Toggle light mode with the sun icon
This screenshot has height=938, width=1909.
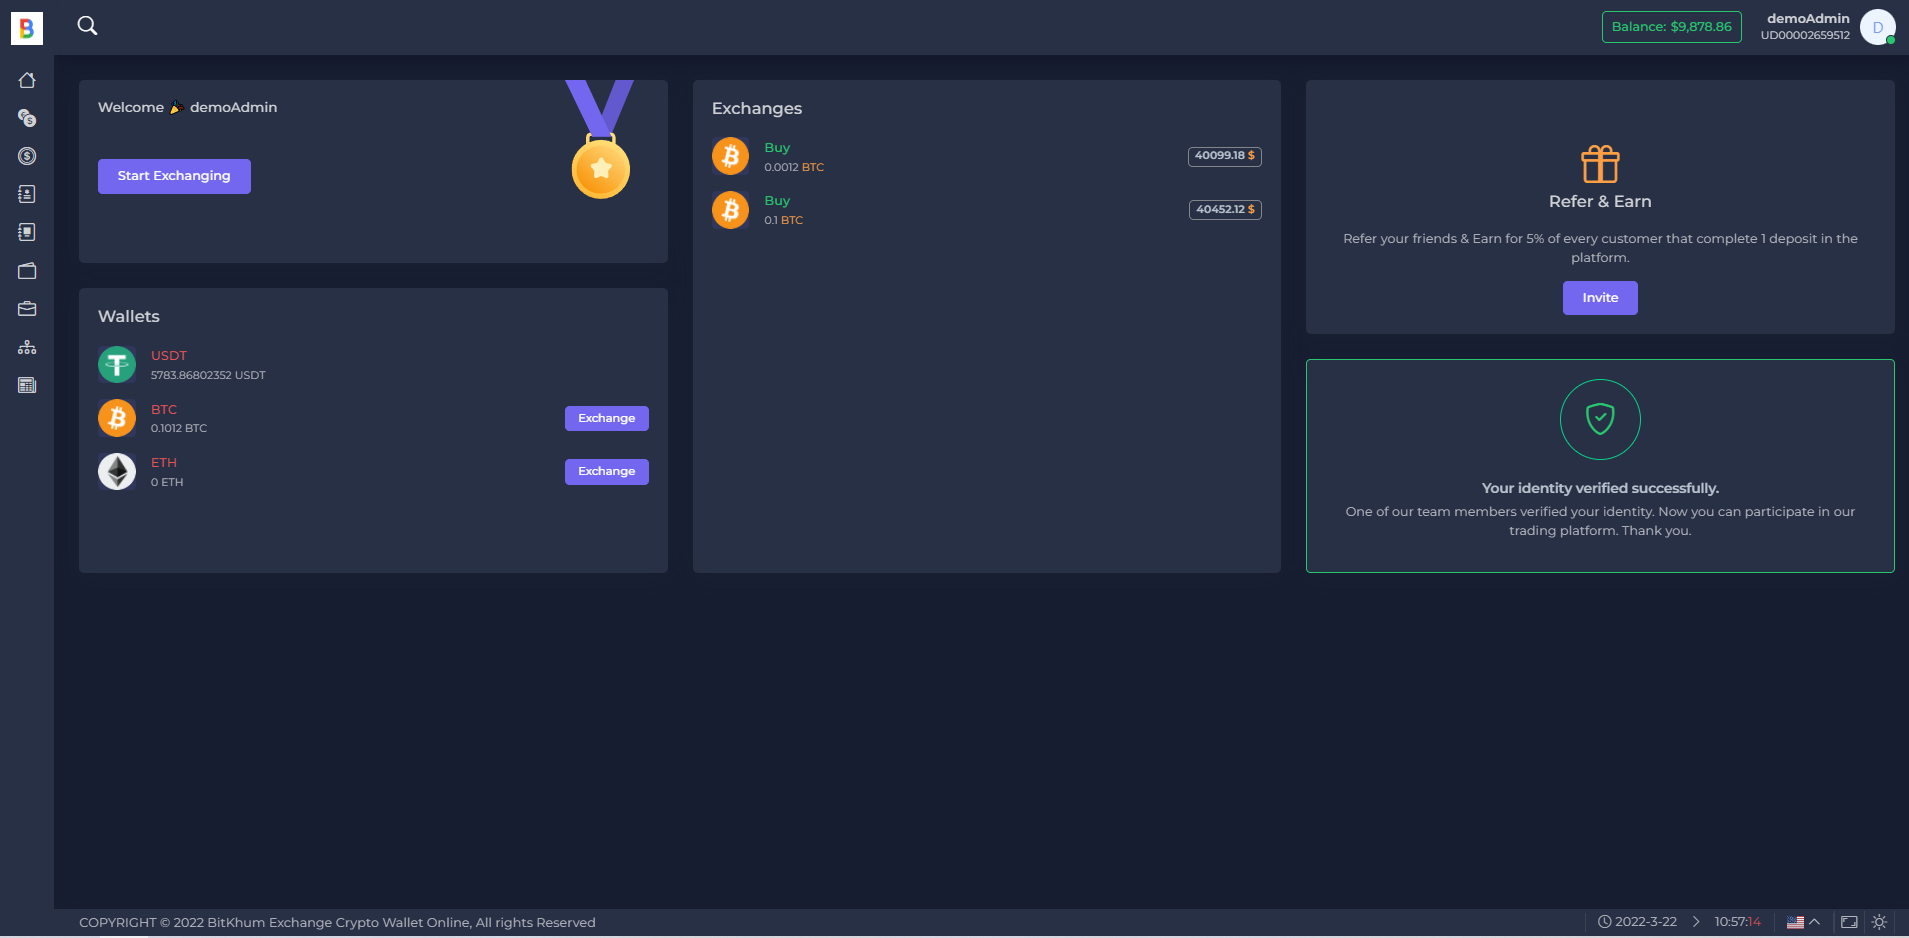pyautogui.click(x=1879, y=922)
